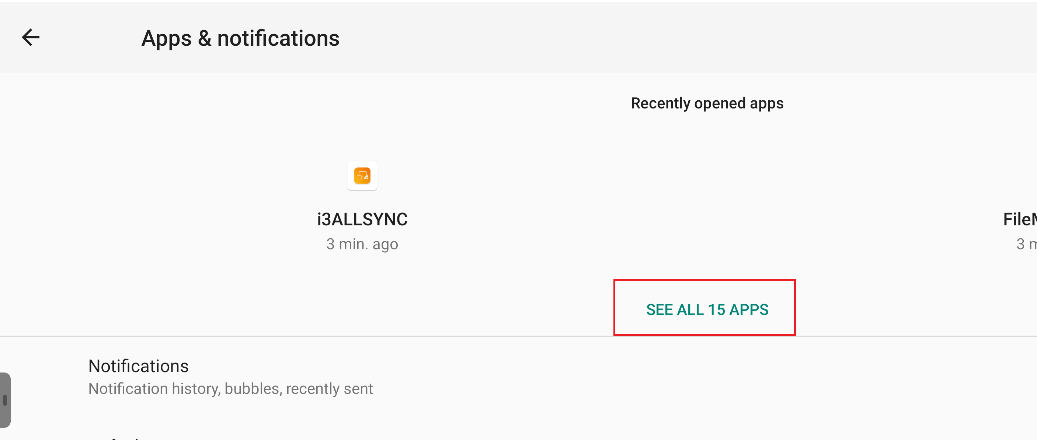The height and width of the screenshot is (440, 1037).
Task: Click the "Apps & notifications" page title
Action: (240, 39)
